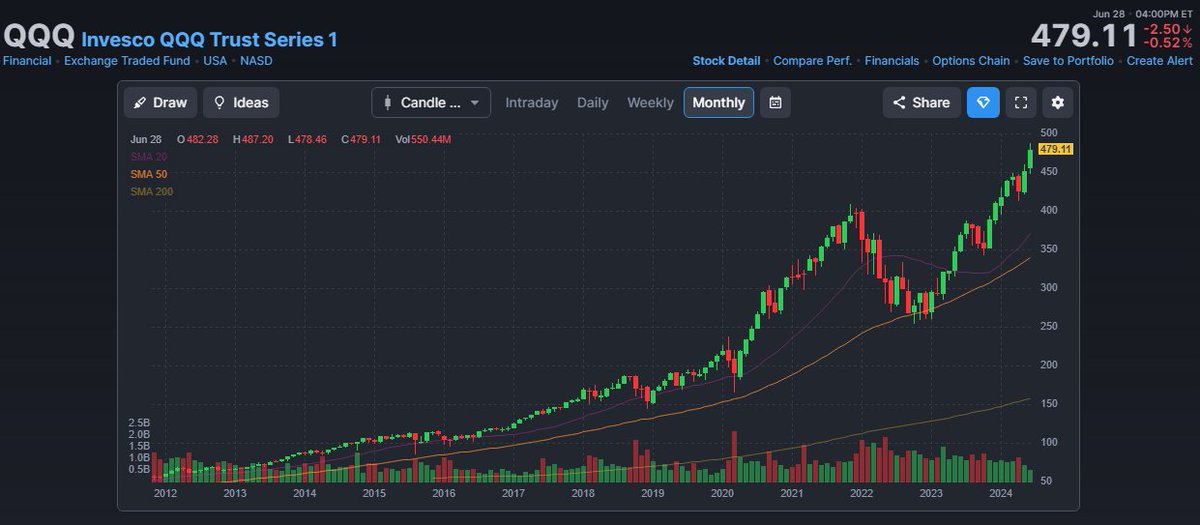Click the 2020 label on time axis
This screenshot has width=1200, height=525.
coord(722,493)
